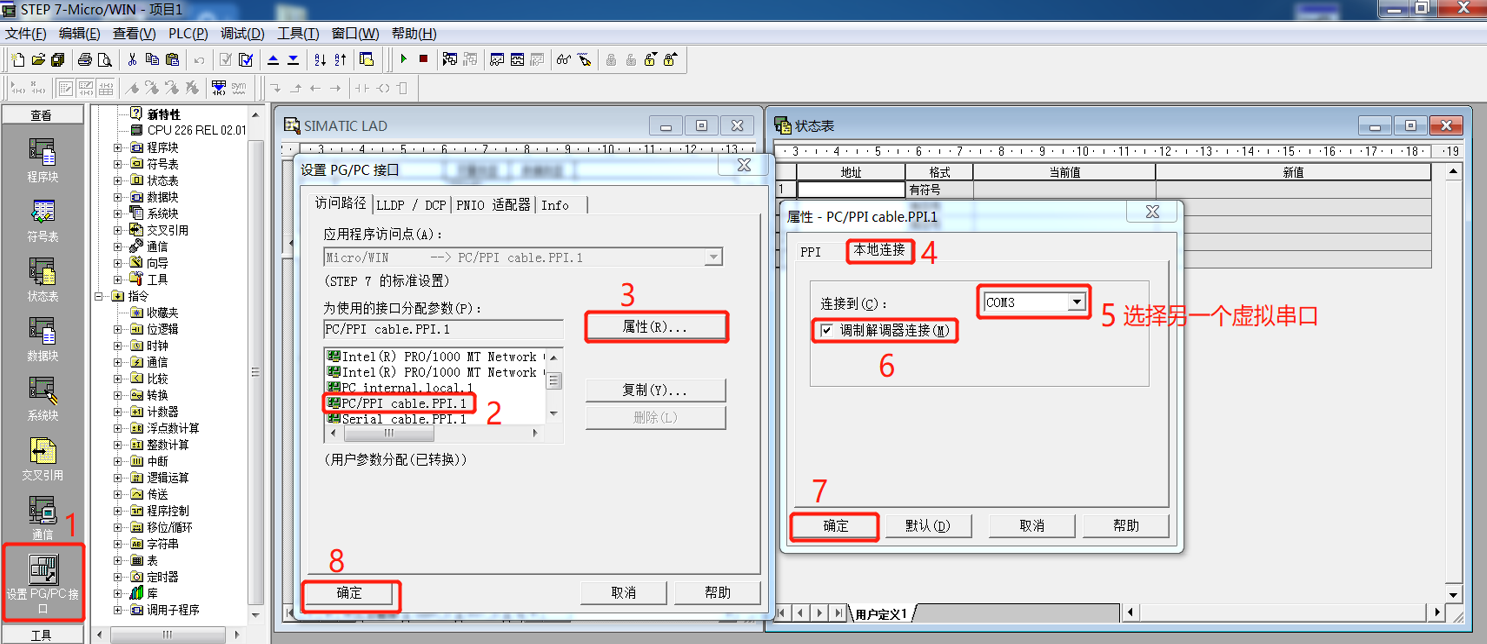Click the 复制(Y)... button
The width and height of the screenshot is (1487, 644).
pyautogui.click(x=655, y=390)
